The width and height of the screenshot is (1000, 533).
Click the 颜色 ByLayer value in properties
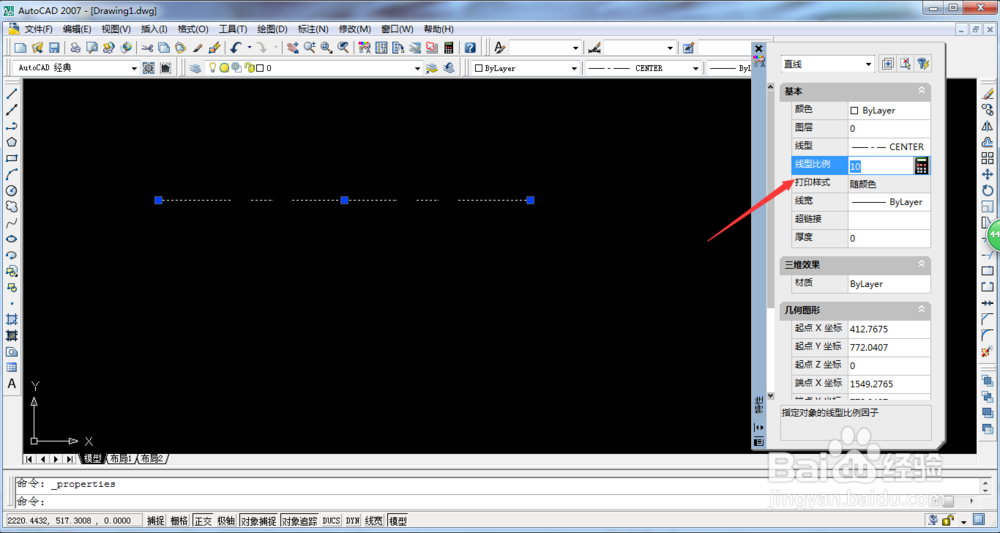(889, 110)
